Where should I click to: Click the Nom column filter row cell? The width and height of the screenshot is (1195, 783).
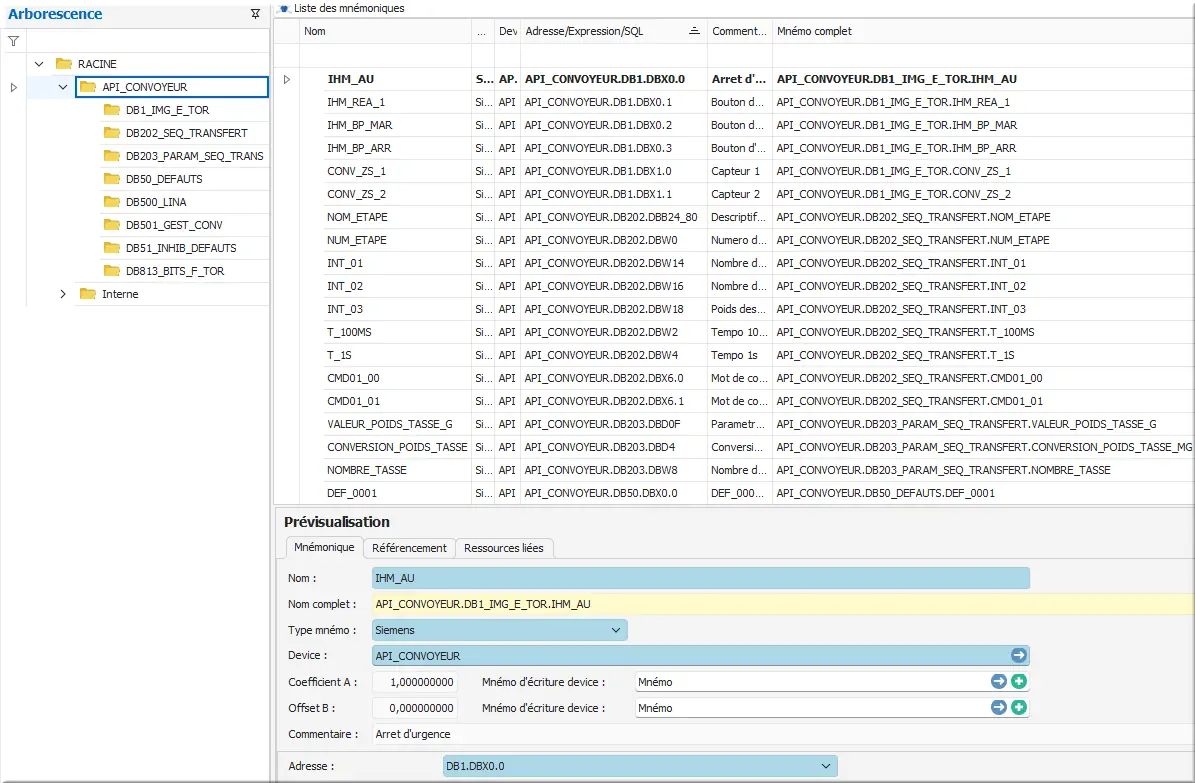[386, 56]
